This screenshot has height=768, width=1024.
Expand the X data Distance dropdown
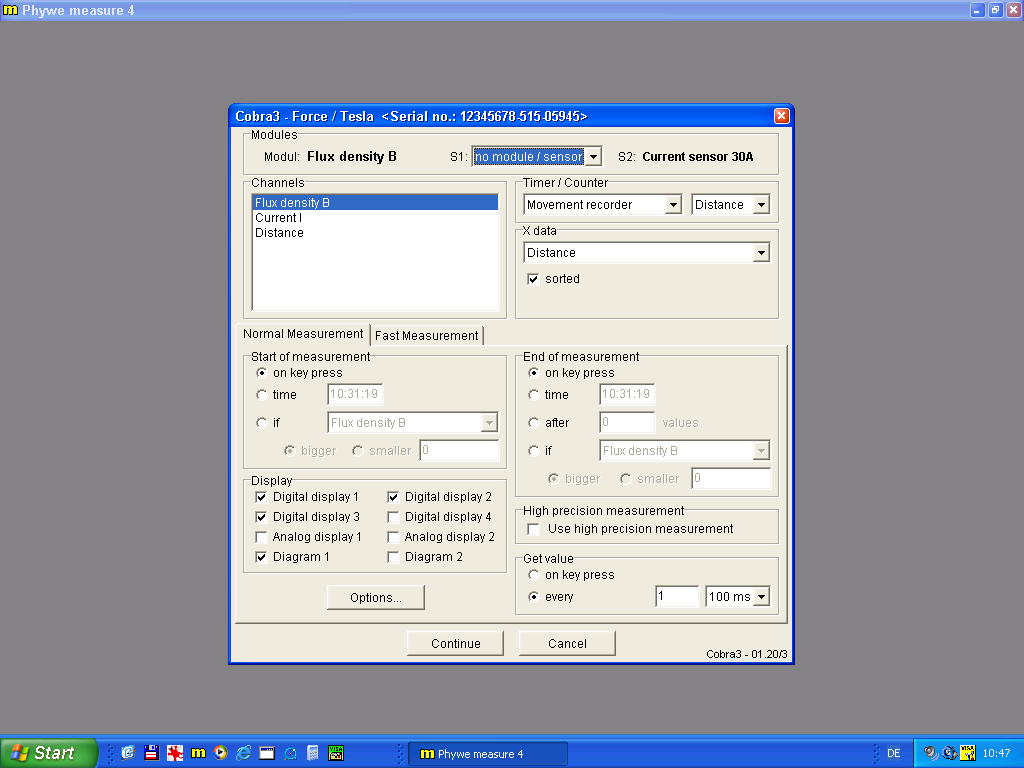pos(761,253)
